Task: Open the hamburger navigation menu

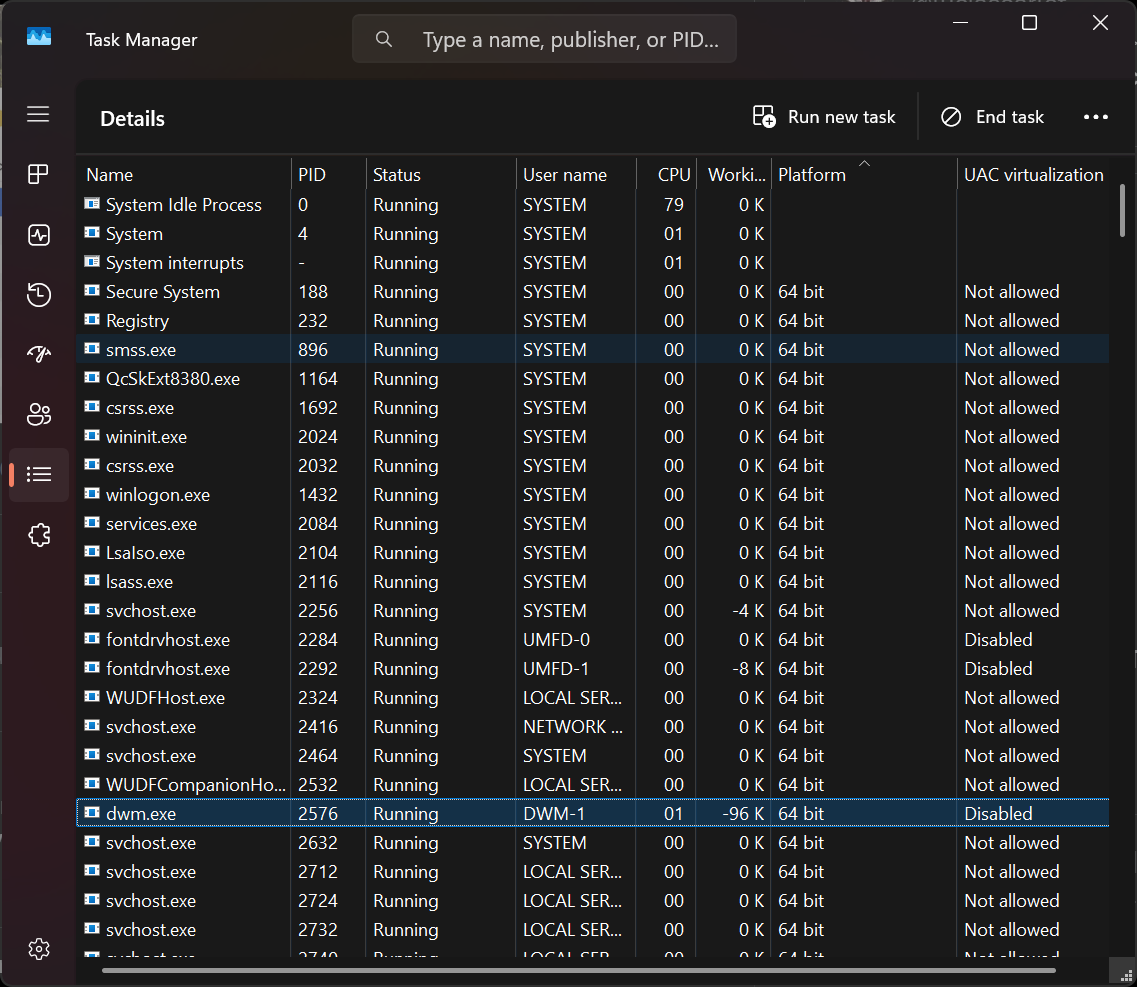Action: pyautogui.click(x=38, y=114)
